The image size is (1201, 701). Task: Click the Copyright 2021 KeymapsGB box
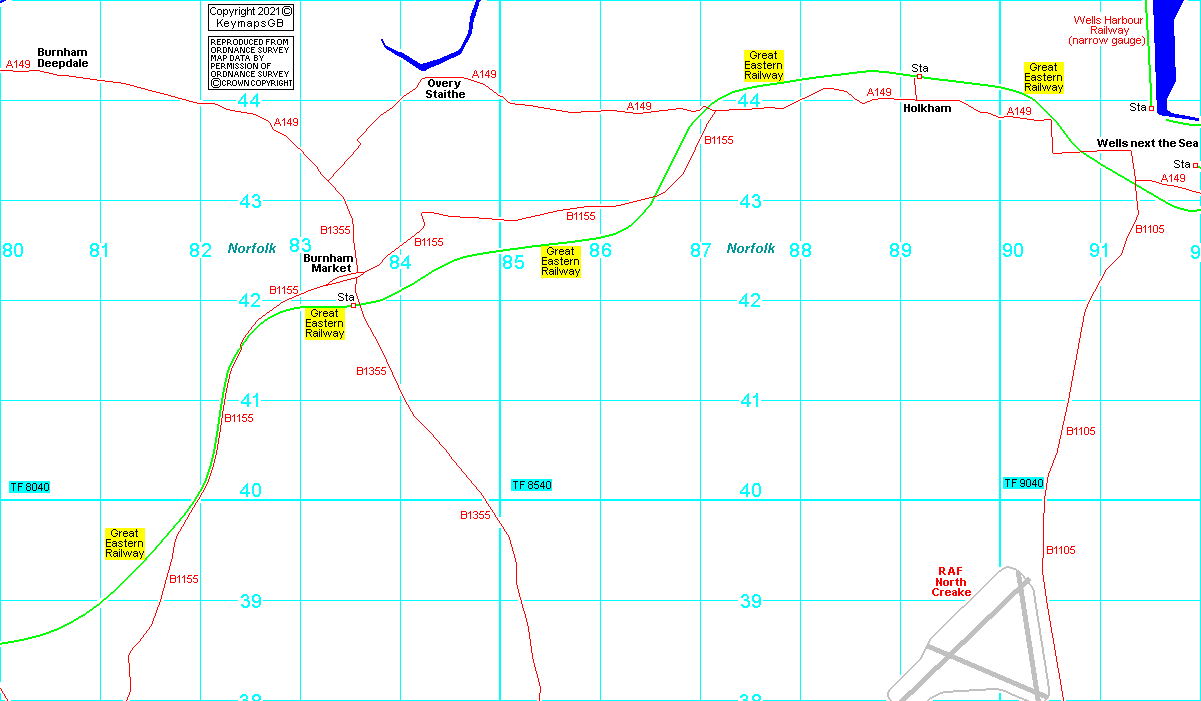[x=250, y=16]
